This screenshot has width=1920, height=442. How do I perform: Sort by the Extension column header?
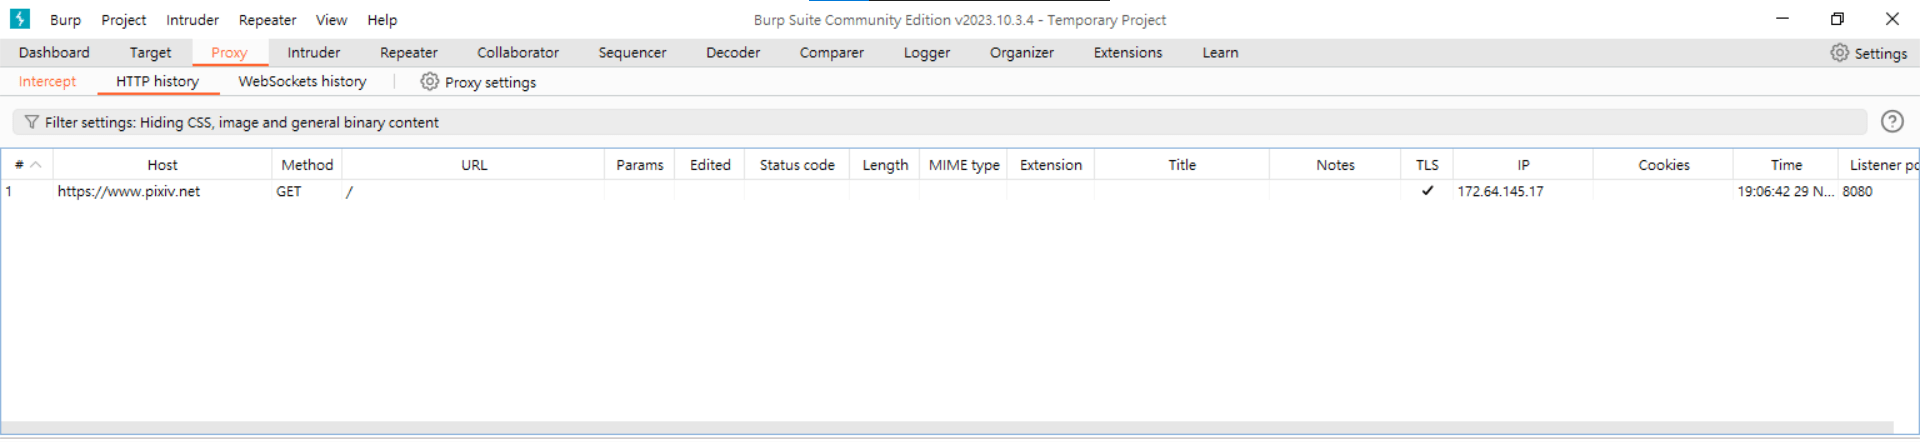1051,165
